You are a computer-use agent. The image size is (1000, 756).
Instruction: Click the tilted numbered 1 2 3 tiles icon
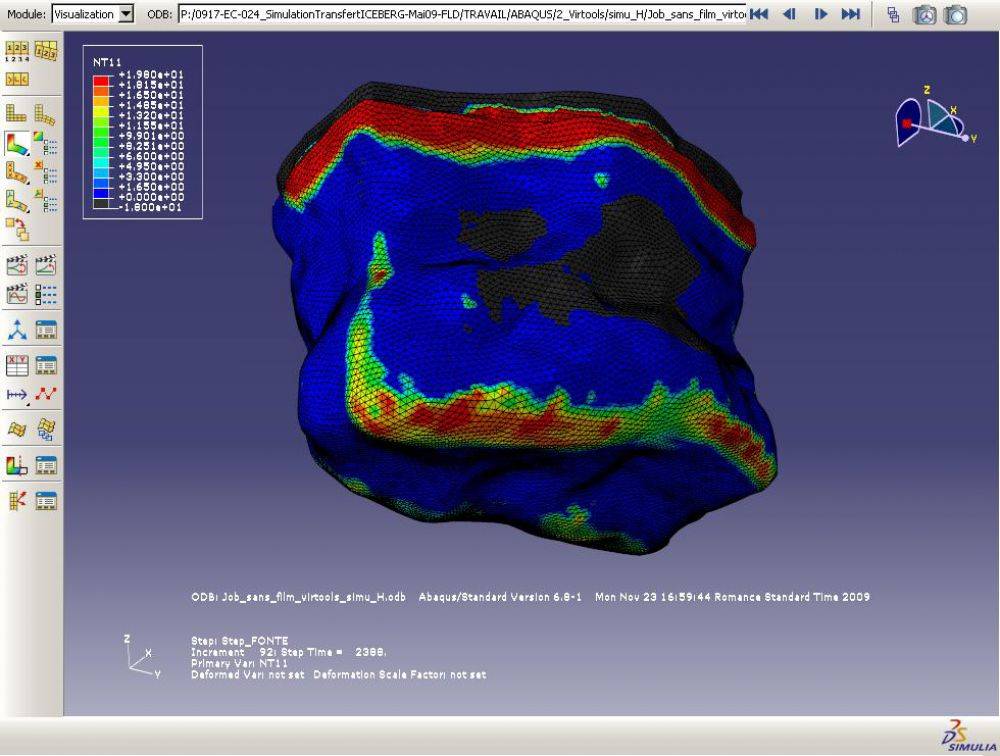[x=46, y=51]
